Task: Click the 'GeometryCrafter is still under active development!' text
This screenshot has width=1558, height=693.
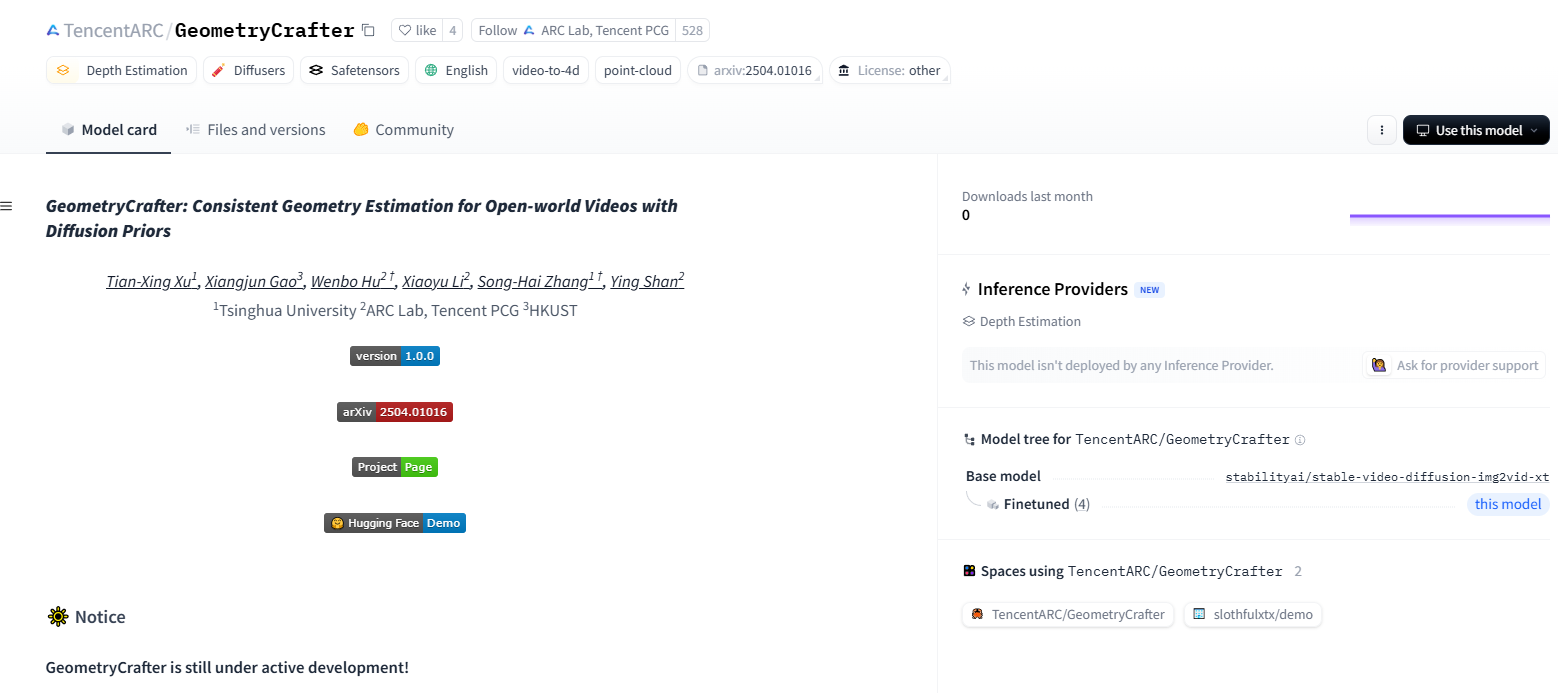Action: pyautogui.click(x=227, y=667)
